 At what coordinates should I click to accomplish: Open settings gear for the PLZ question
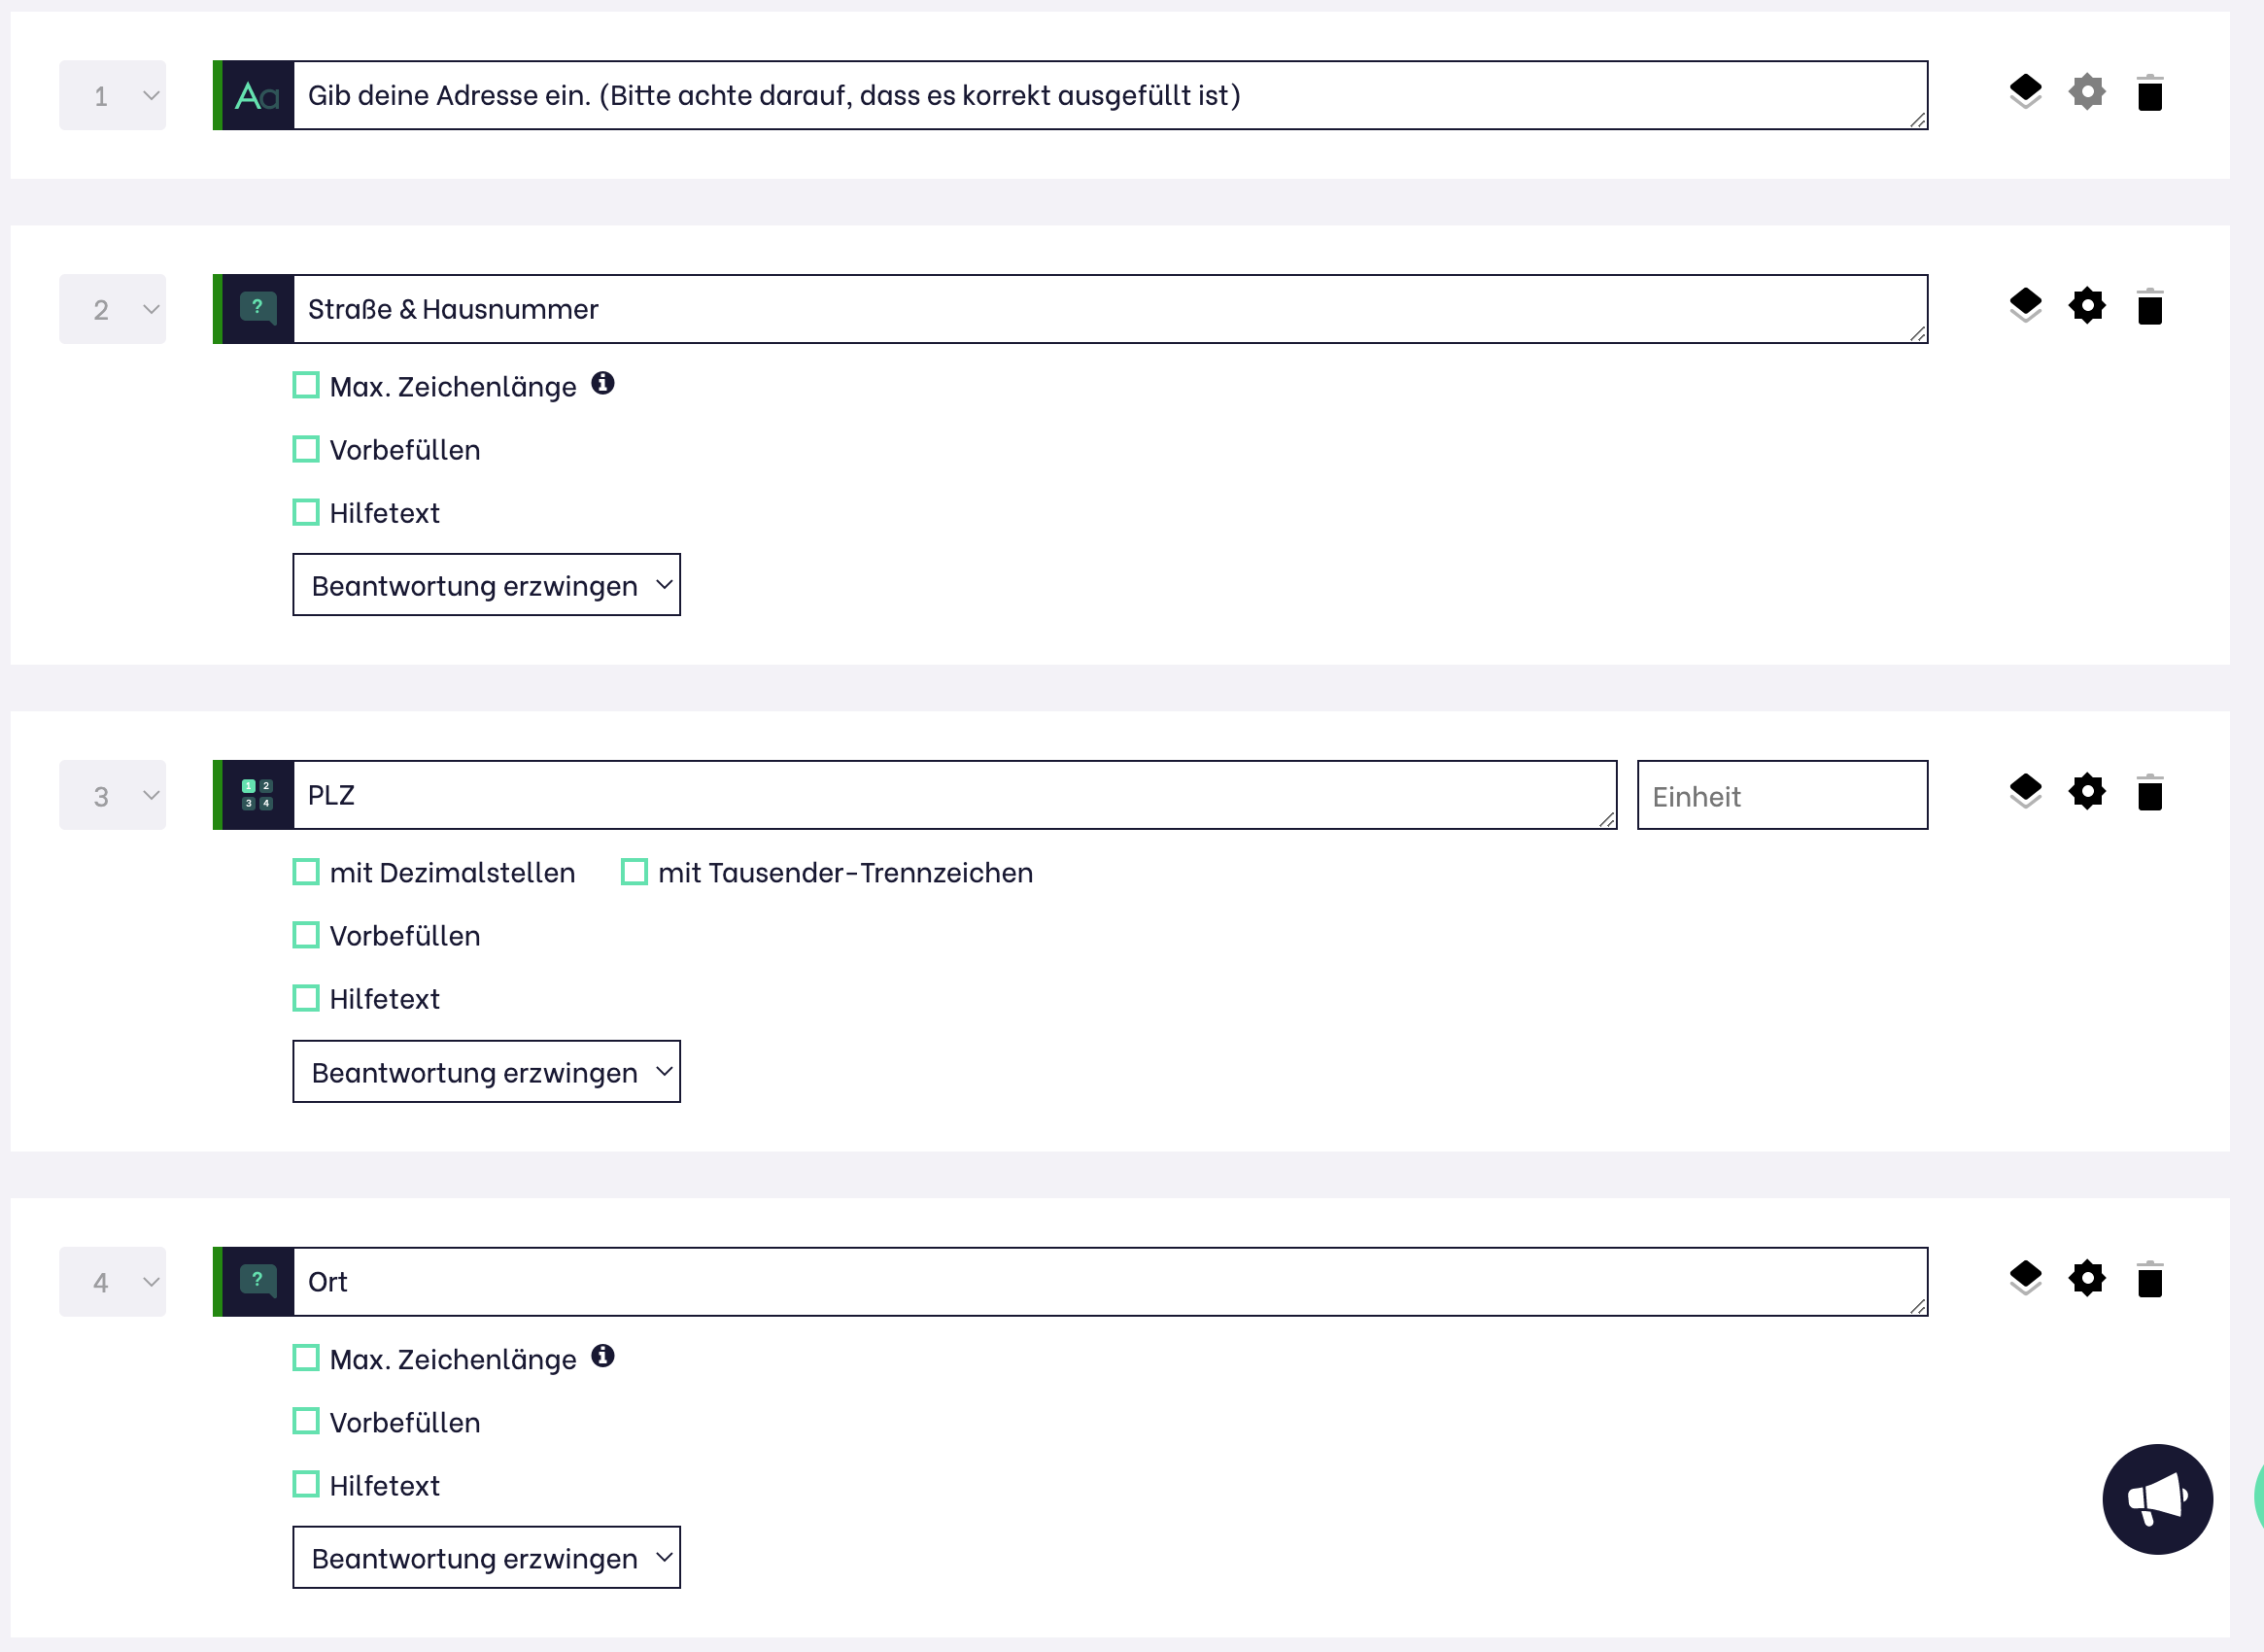pyautogui.click(x=2086, y=792)
